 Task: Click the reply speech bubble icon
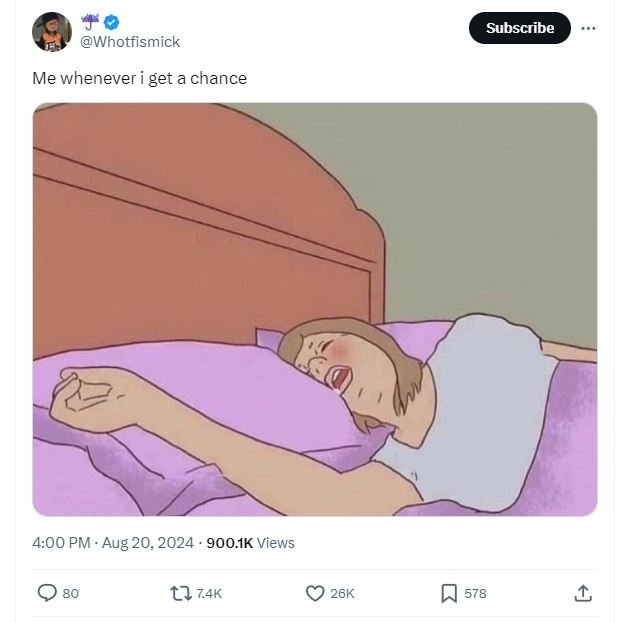(47, 593)
